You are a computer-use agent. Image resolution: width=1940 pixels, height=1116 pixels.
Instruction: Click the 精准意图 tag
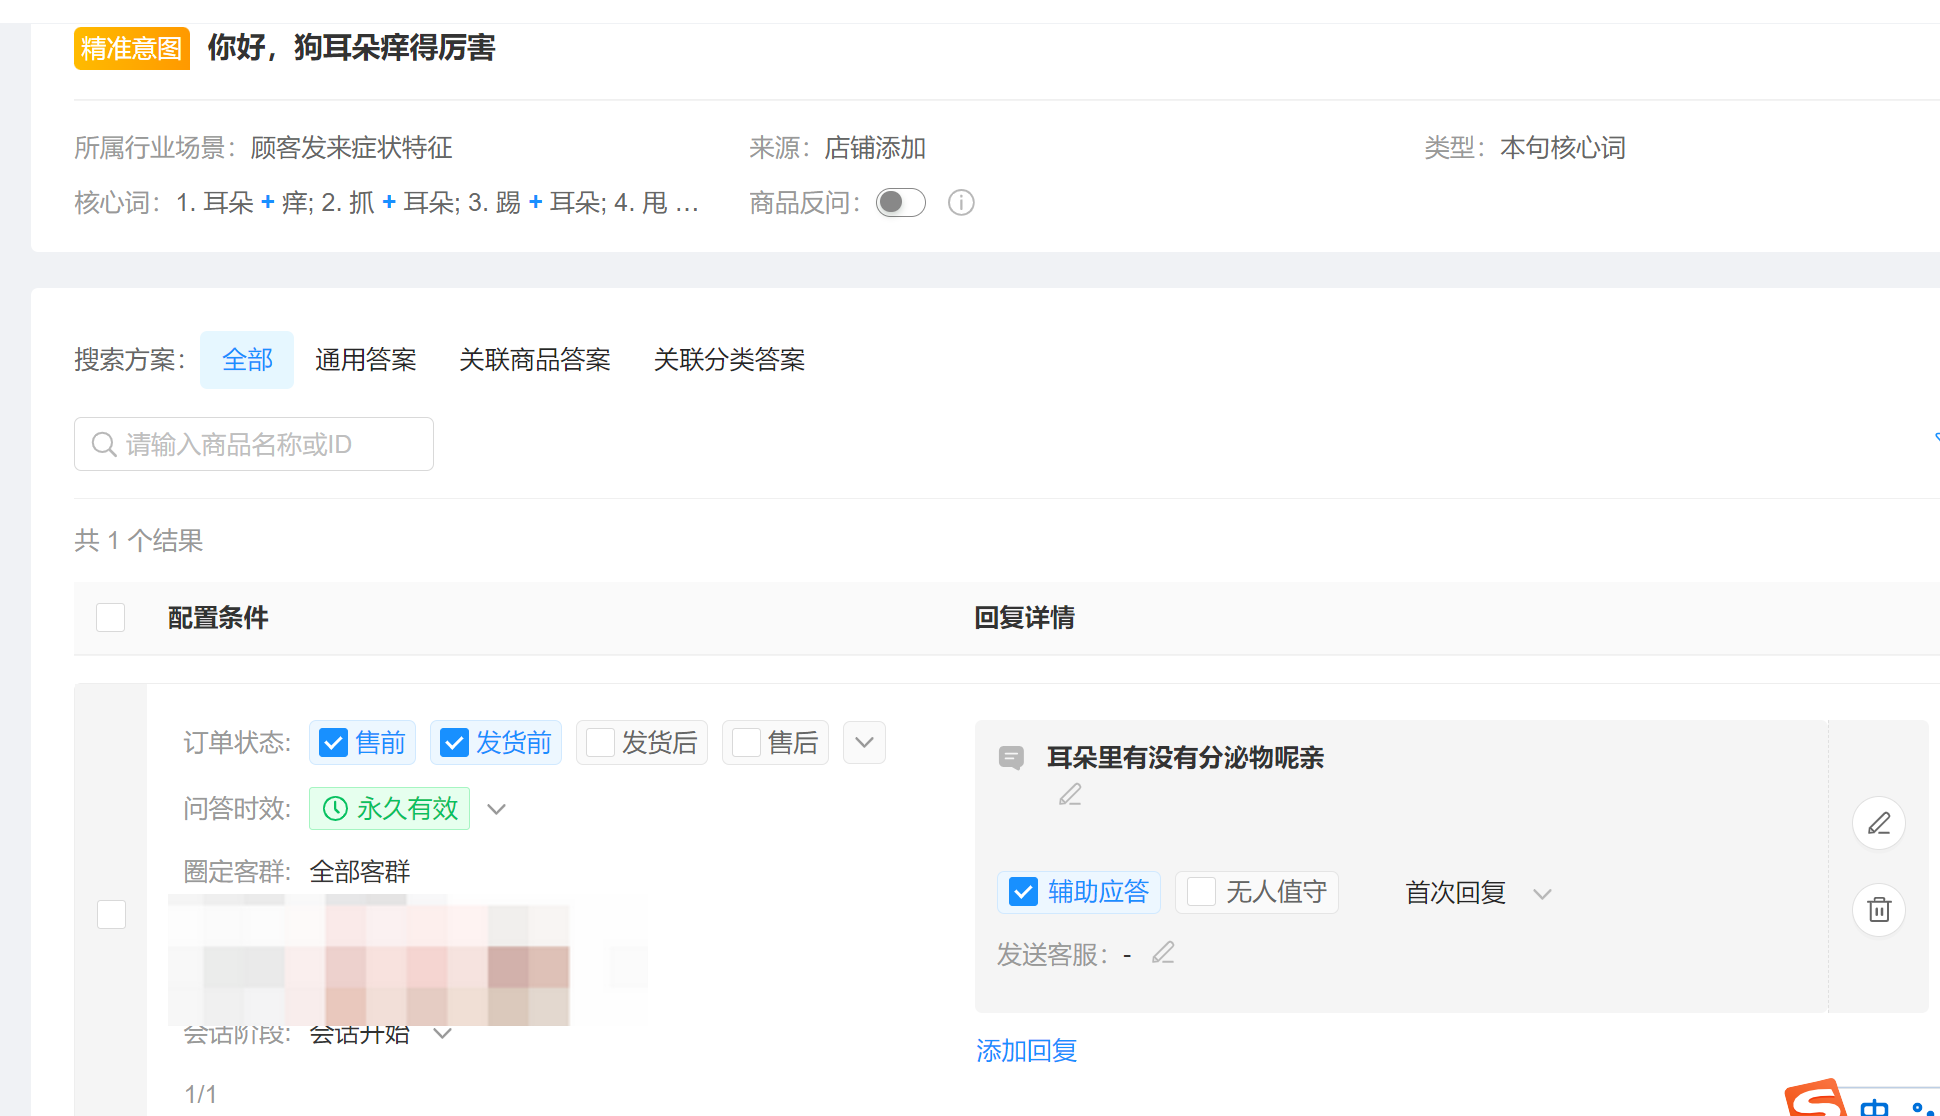click(132, 48)
